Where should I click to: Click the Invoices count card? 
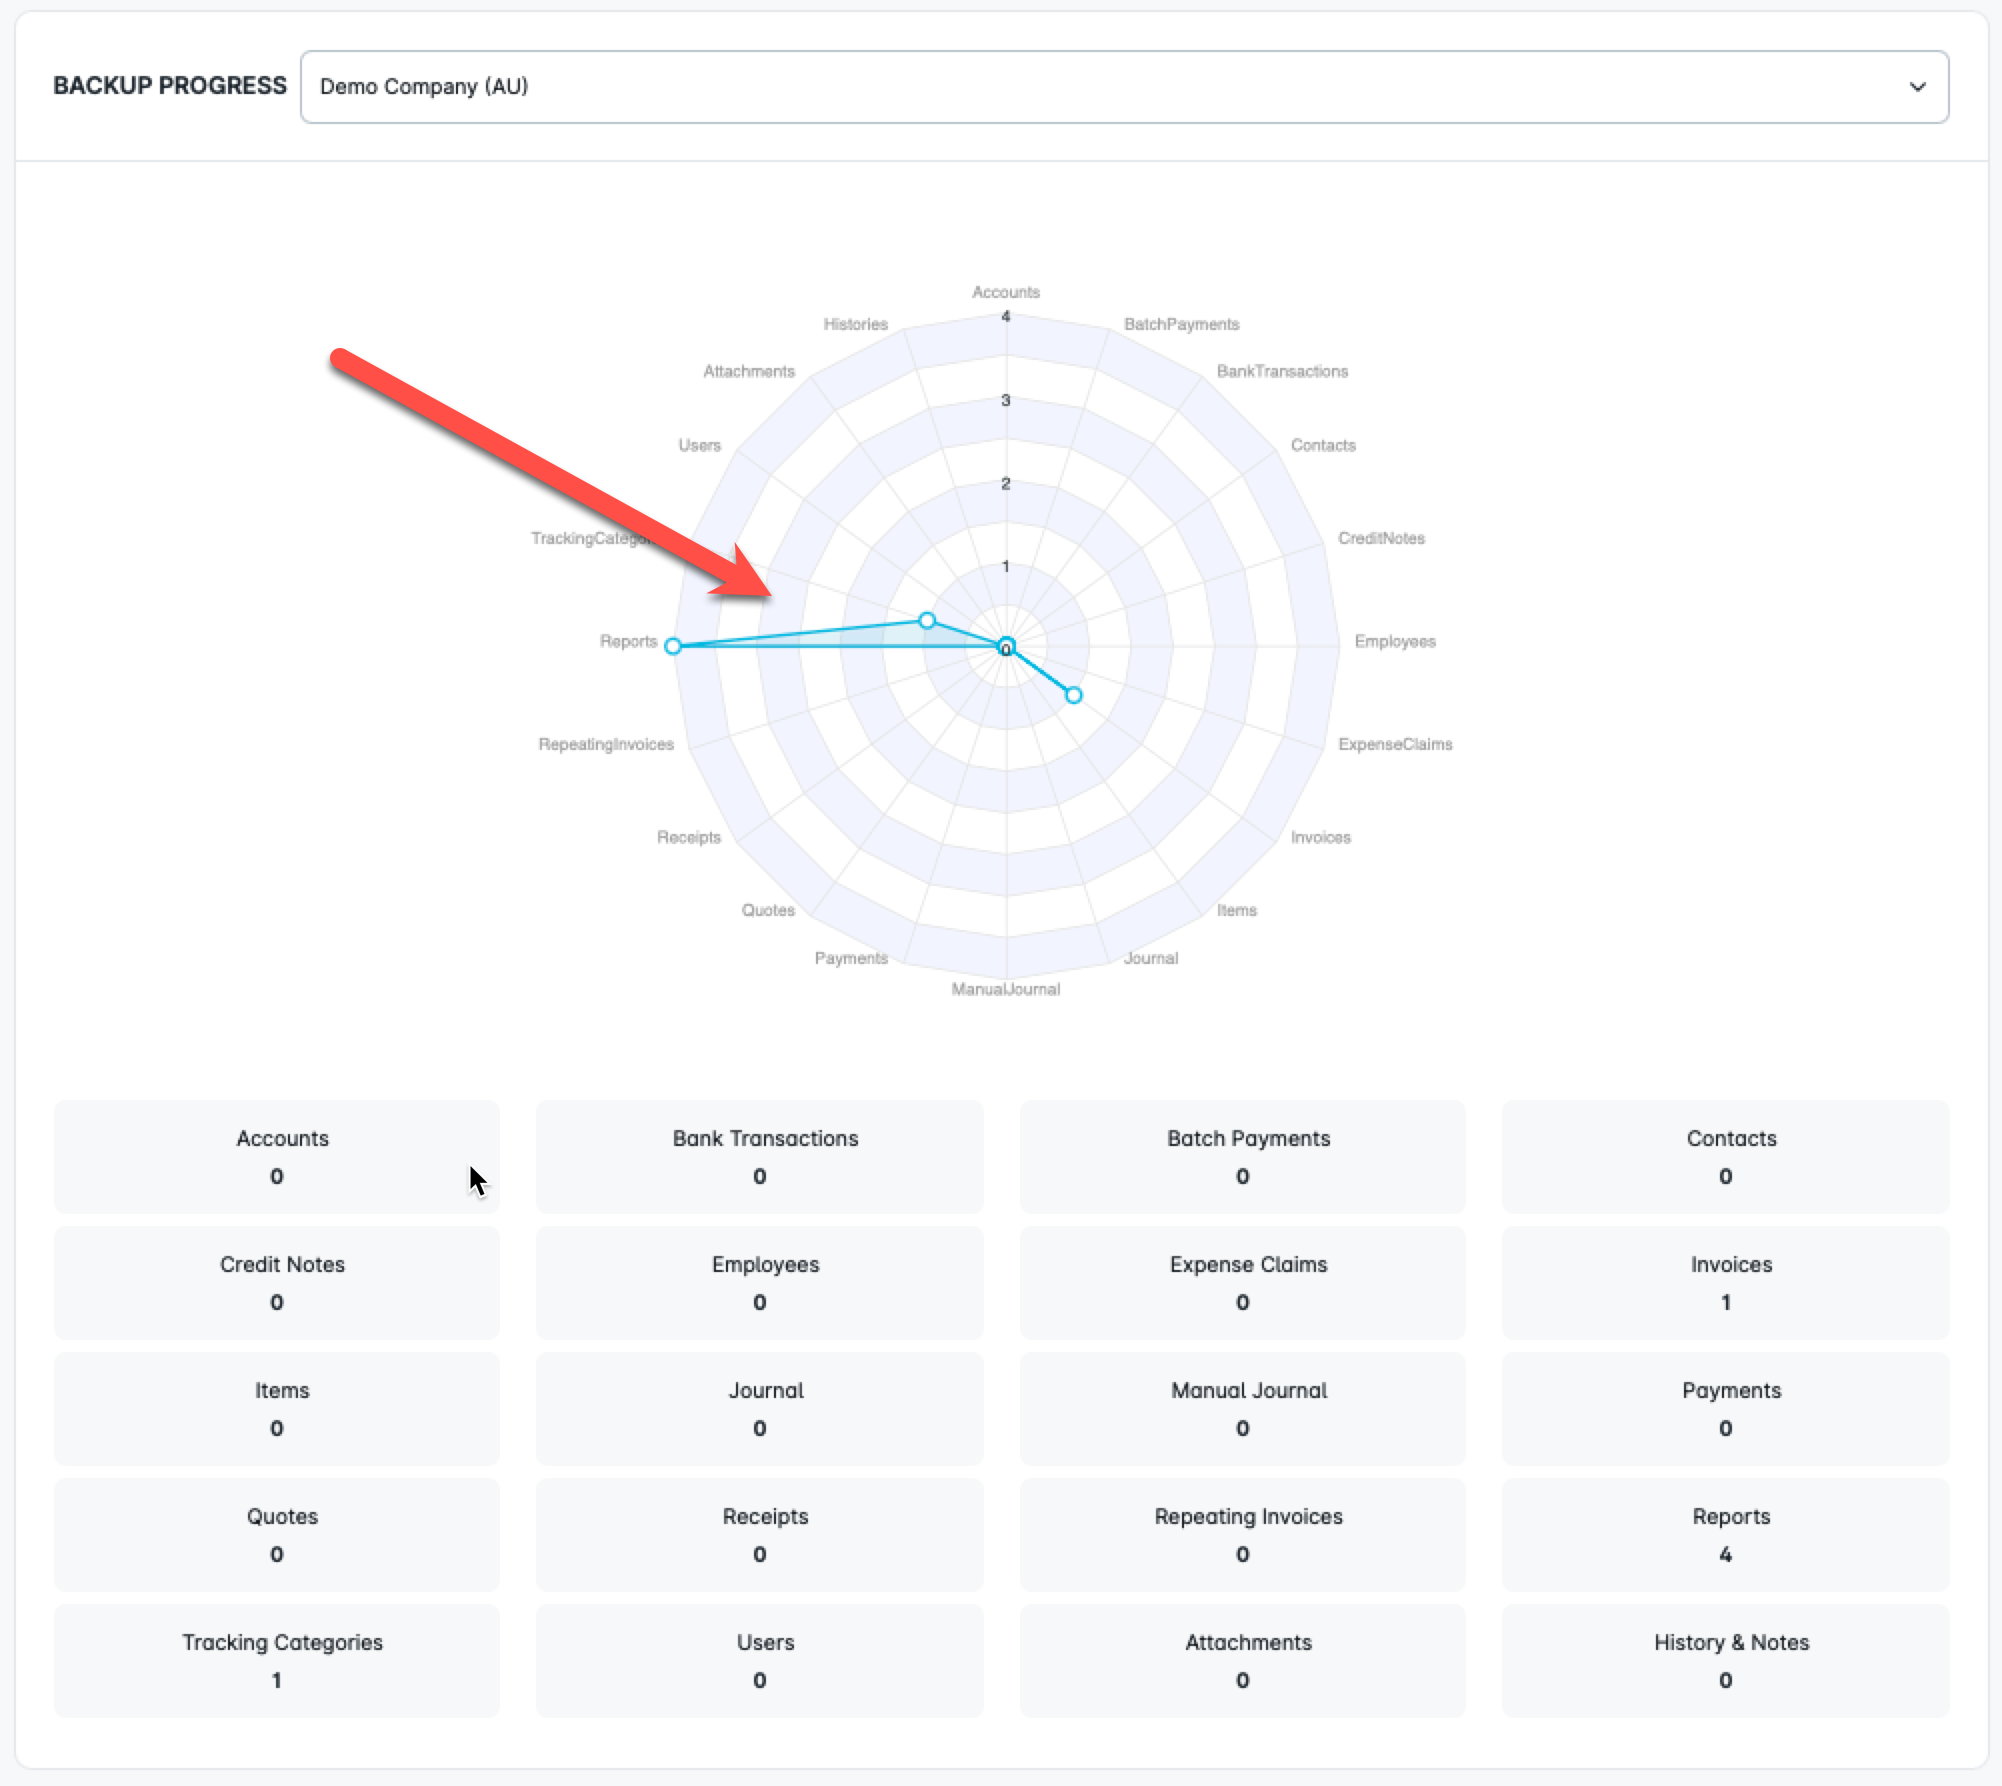[x=1726, y=1282]
